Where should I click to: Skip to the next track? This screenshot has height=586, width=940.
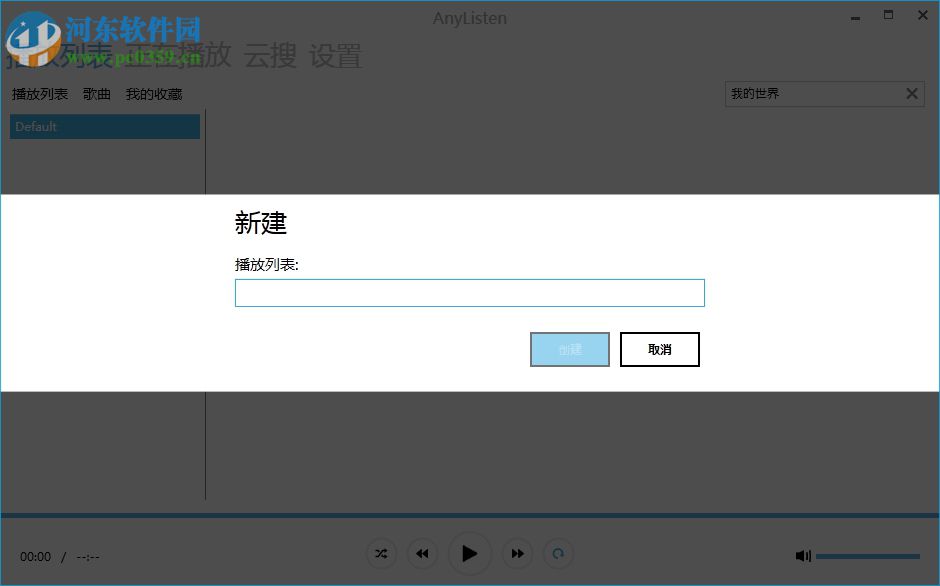point(517,553)
